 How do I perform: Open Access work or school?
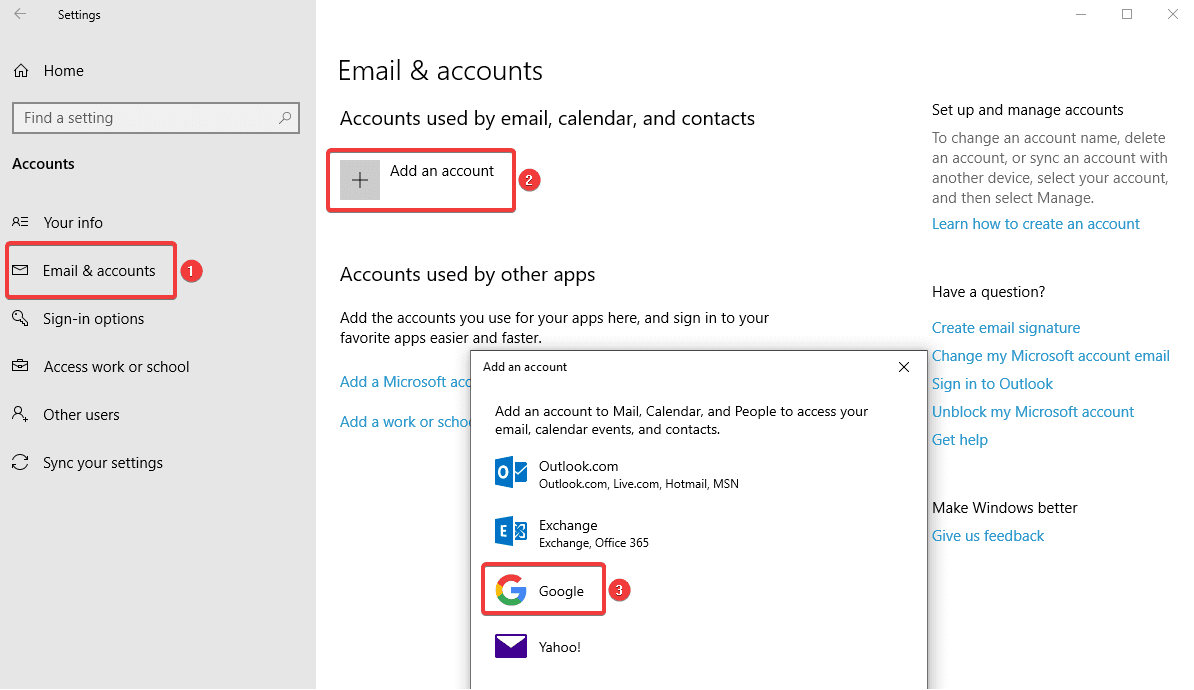click(116, 367)
